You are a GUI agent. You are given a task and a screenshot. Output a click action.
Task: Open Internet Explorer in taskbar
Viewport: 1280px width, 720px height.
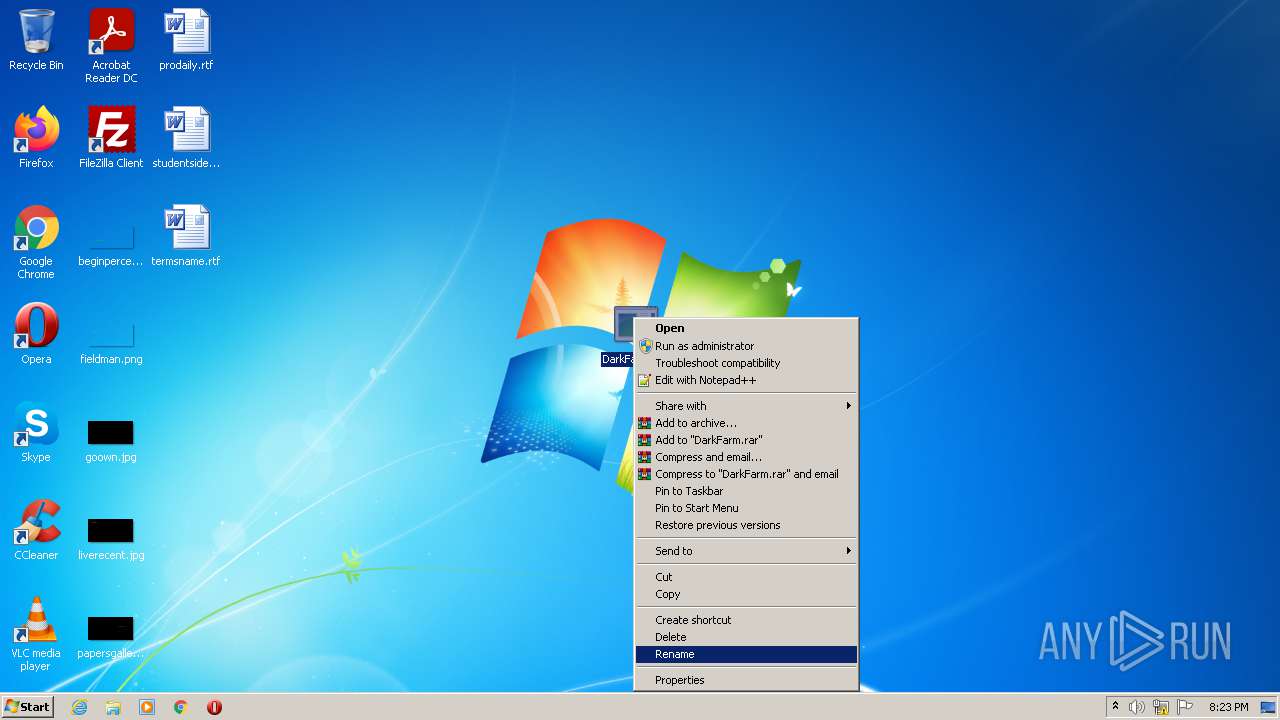[x=79, y=707]
